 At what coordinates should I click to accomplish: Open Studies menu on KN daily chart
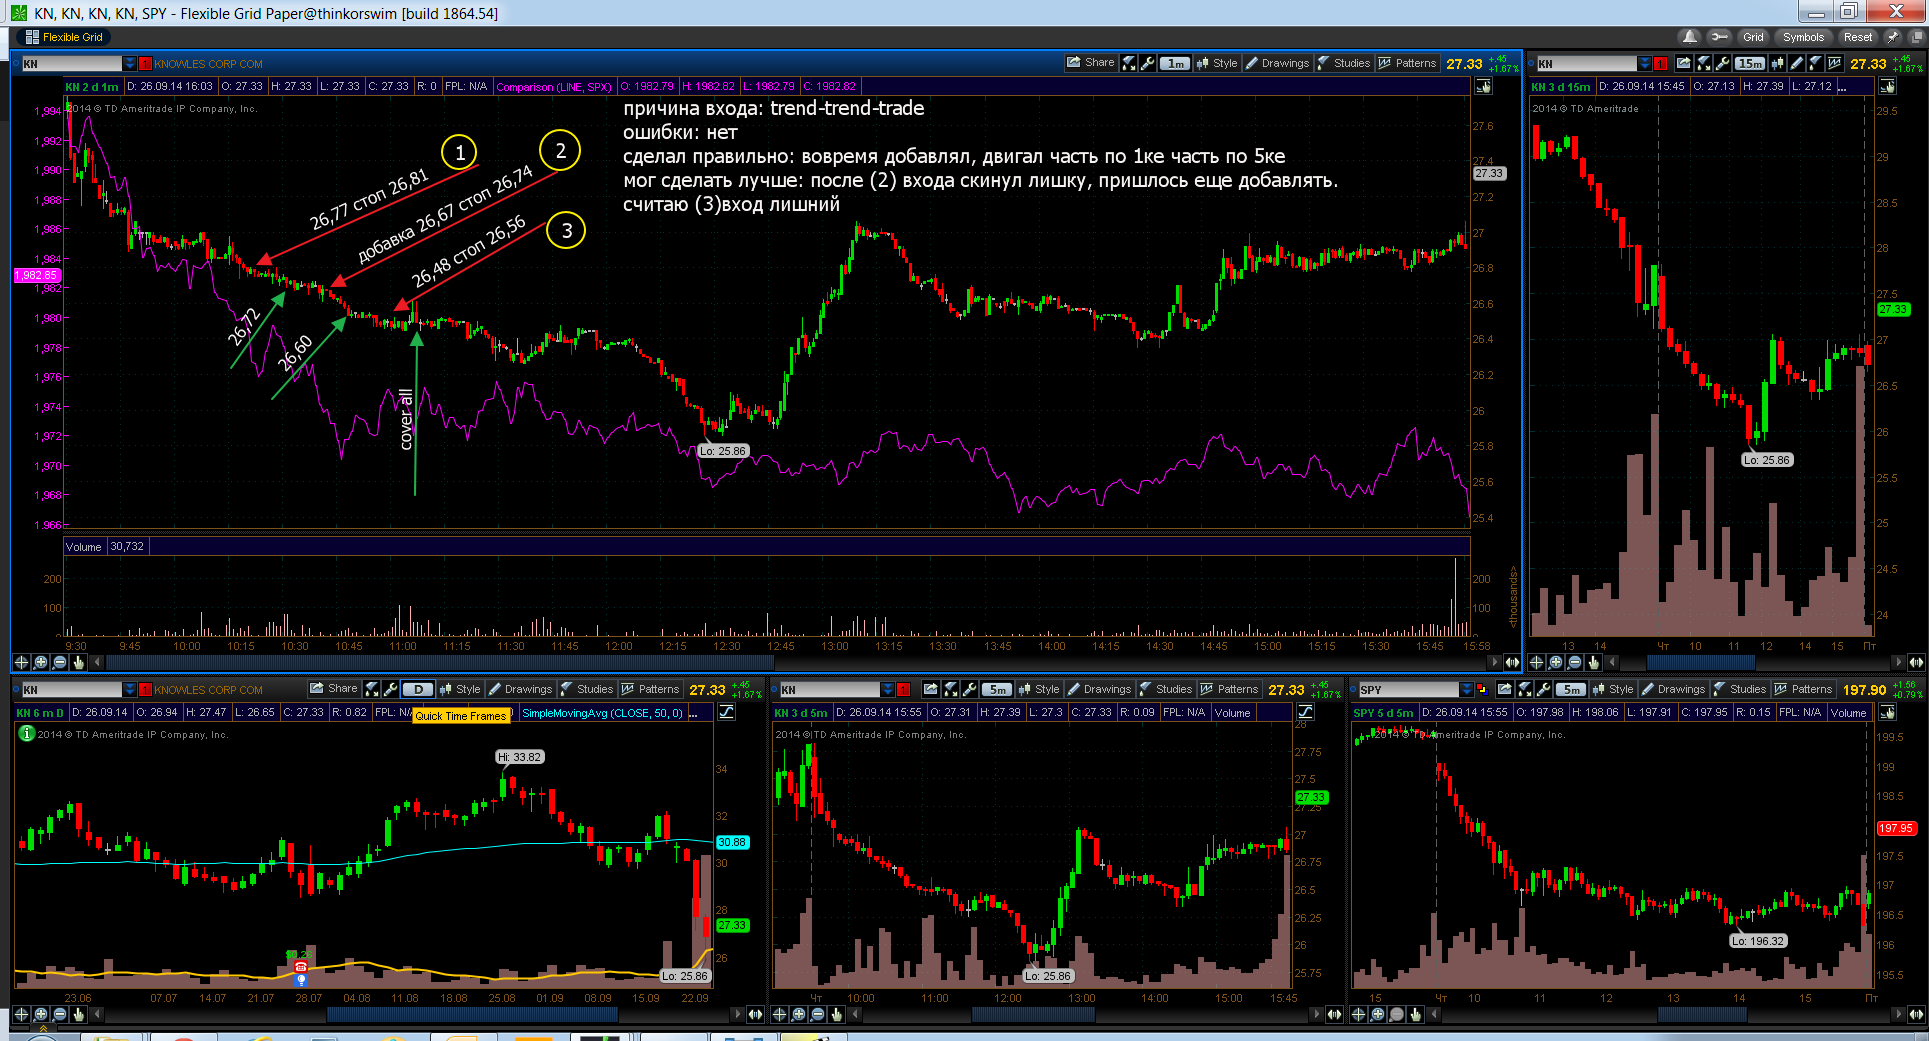coord(587,689)
